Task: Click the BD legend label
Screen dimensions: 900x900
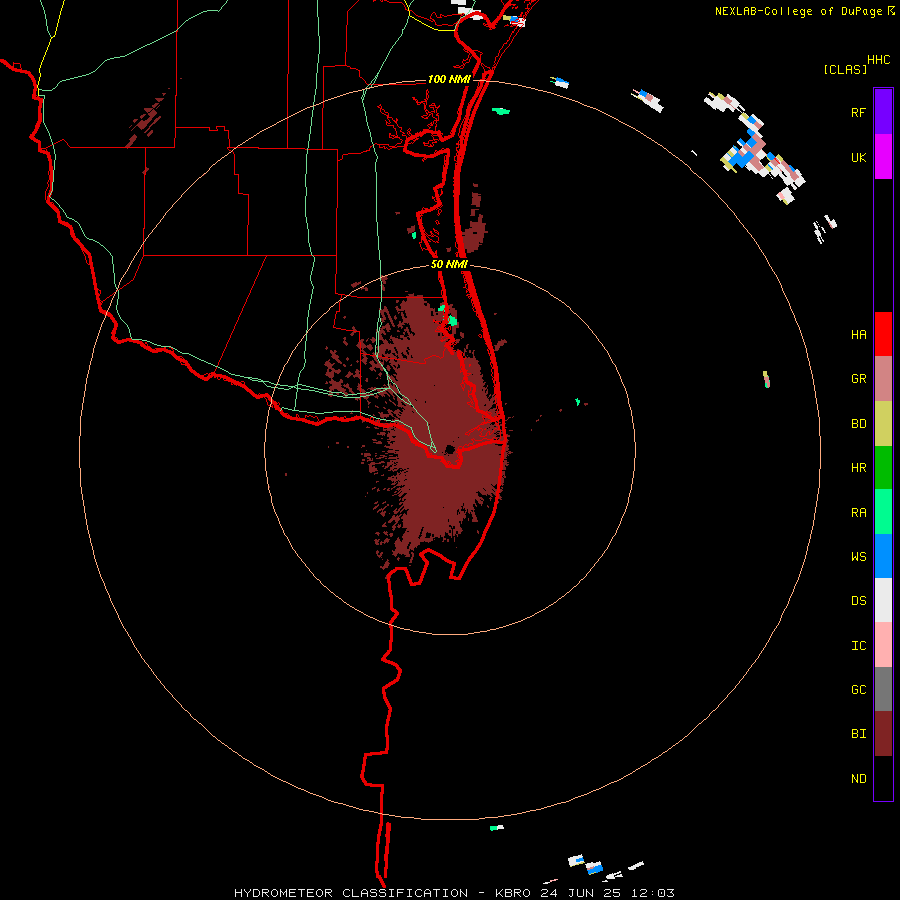Action: (858, 424)
